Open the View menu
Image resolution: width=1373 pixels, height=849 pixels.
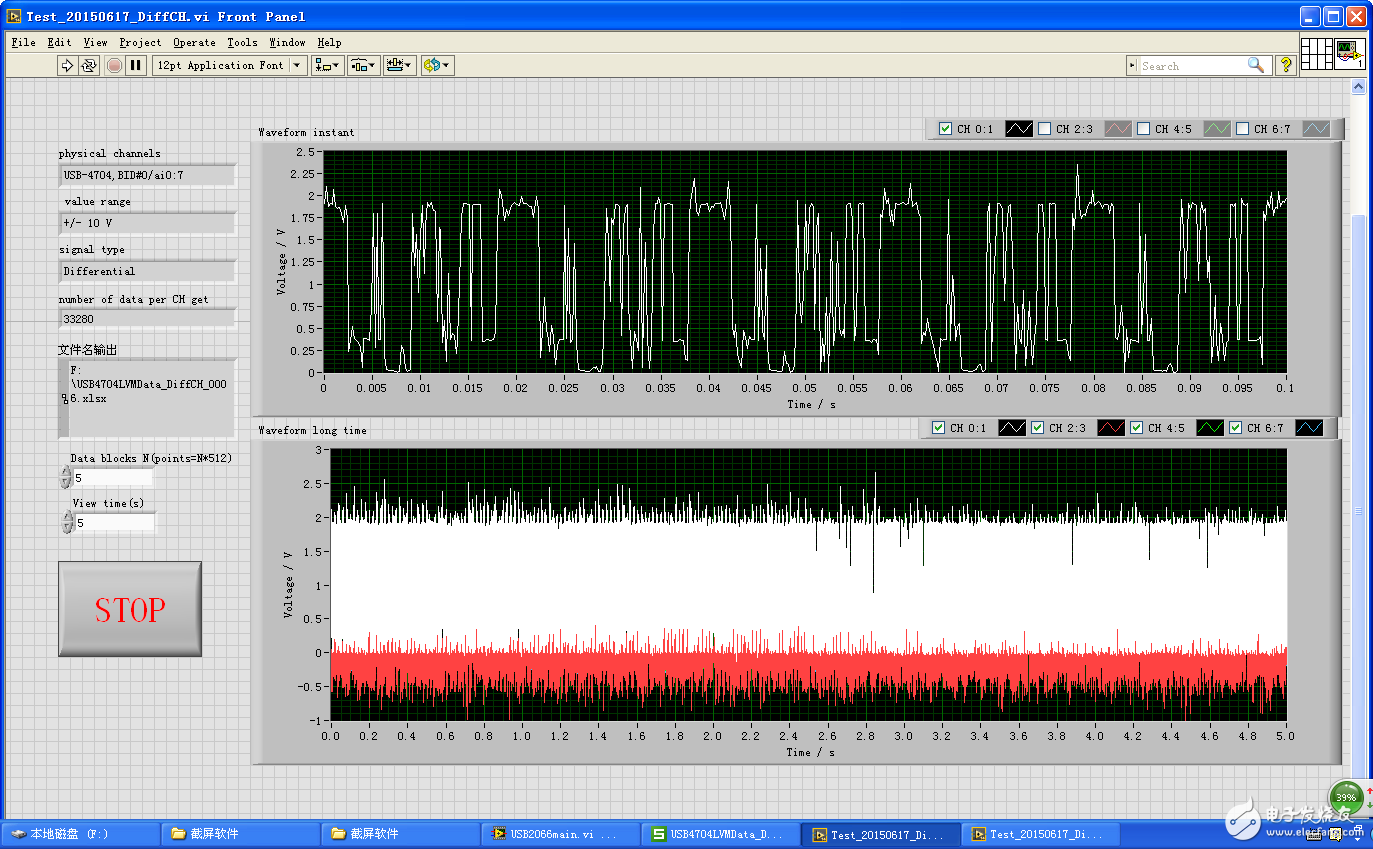(x=95, y=42)
